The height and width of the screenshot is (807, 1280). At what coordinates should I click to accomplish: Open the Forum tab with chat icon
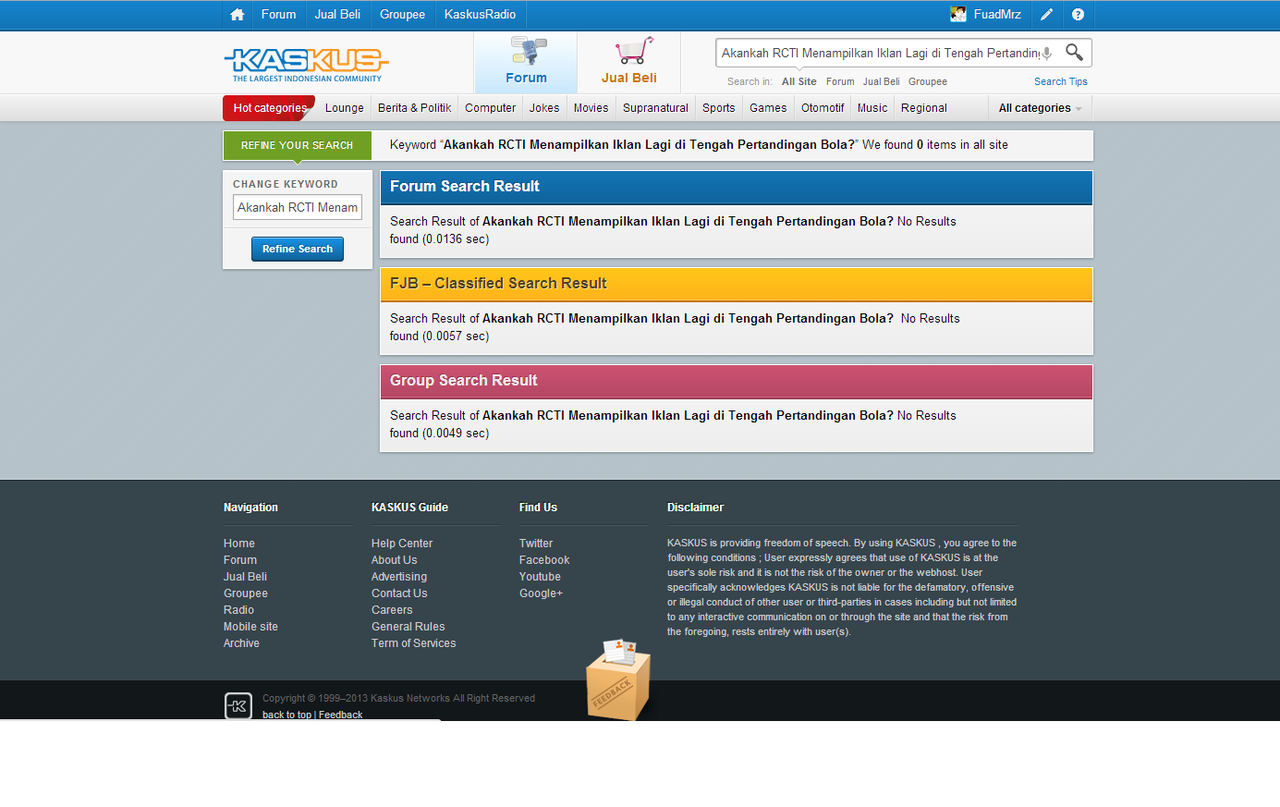point(526,62)
